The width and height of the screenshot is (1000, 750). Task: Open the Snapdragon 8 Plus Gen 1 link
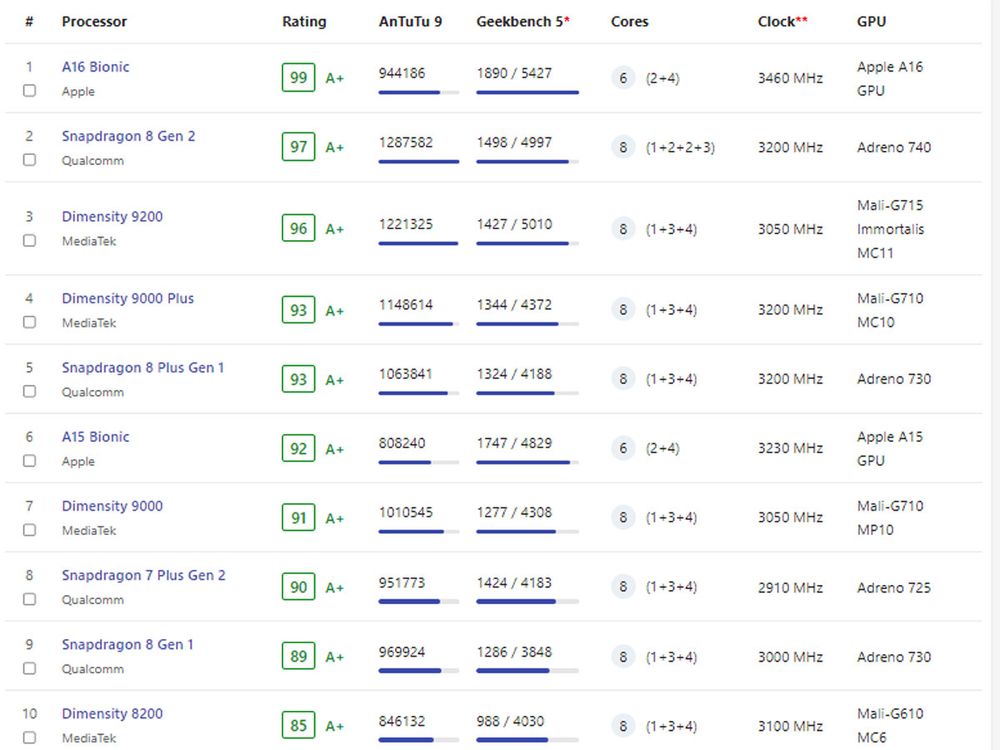(x=143, y=368)
